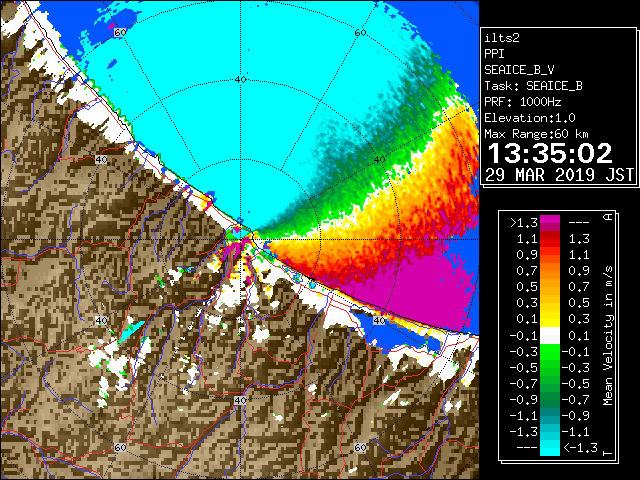Click the magenta swatch atop the velocity scale
The width and height of the screenshot is (640, 480).
550,219
